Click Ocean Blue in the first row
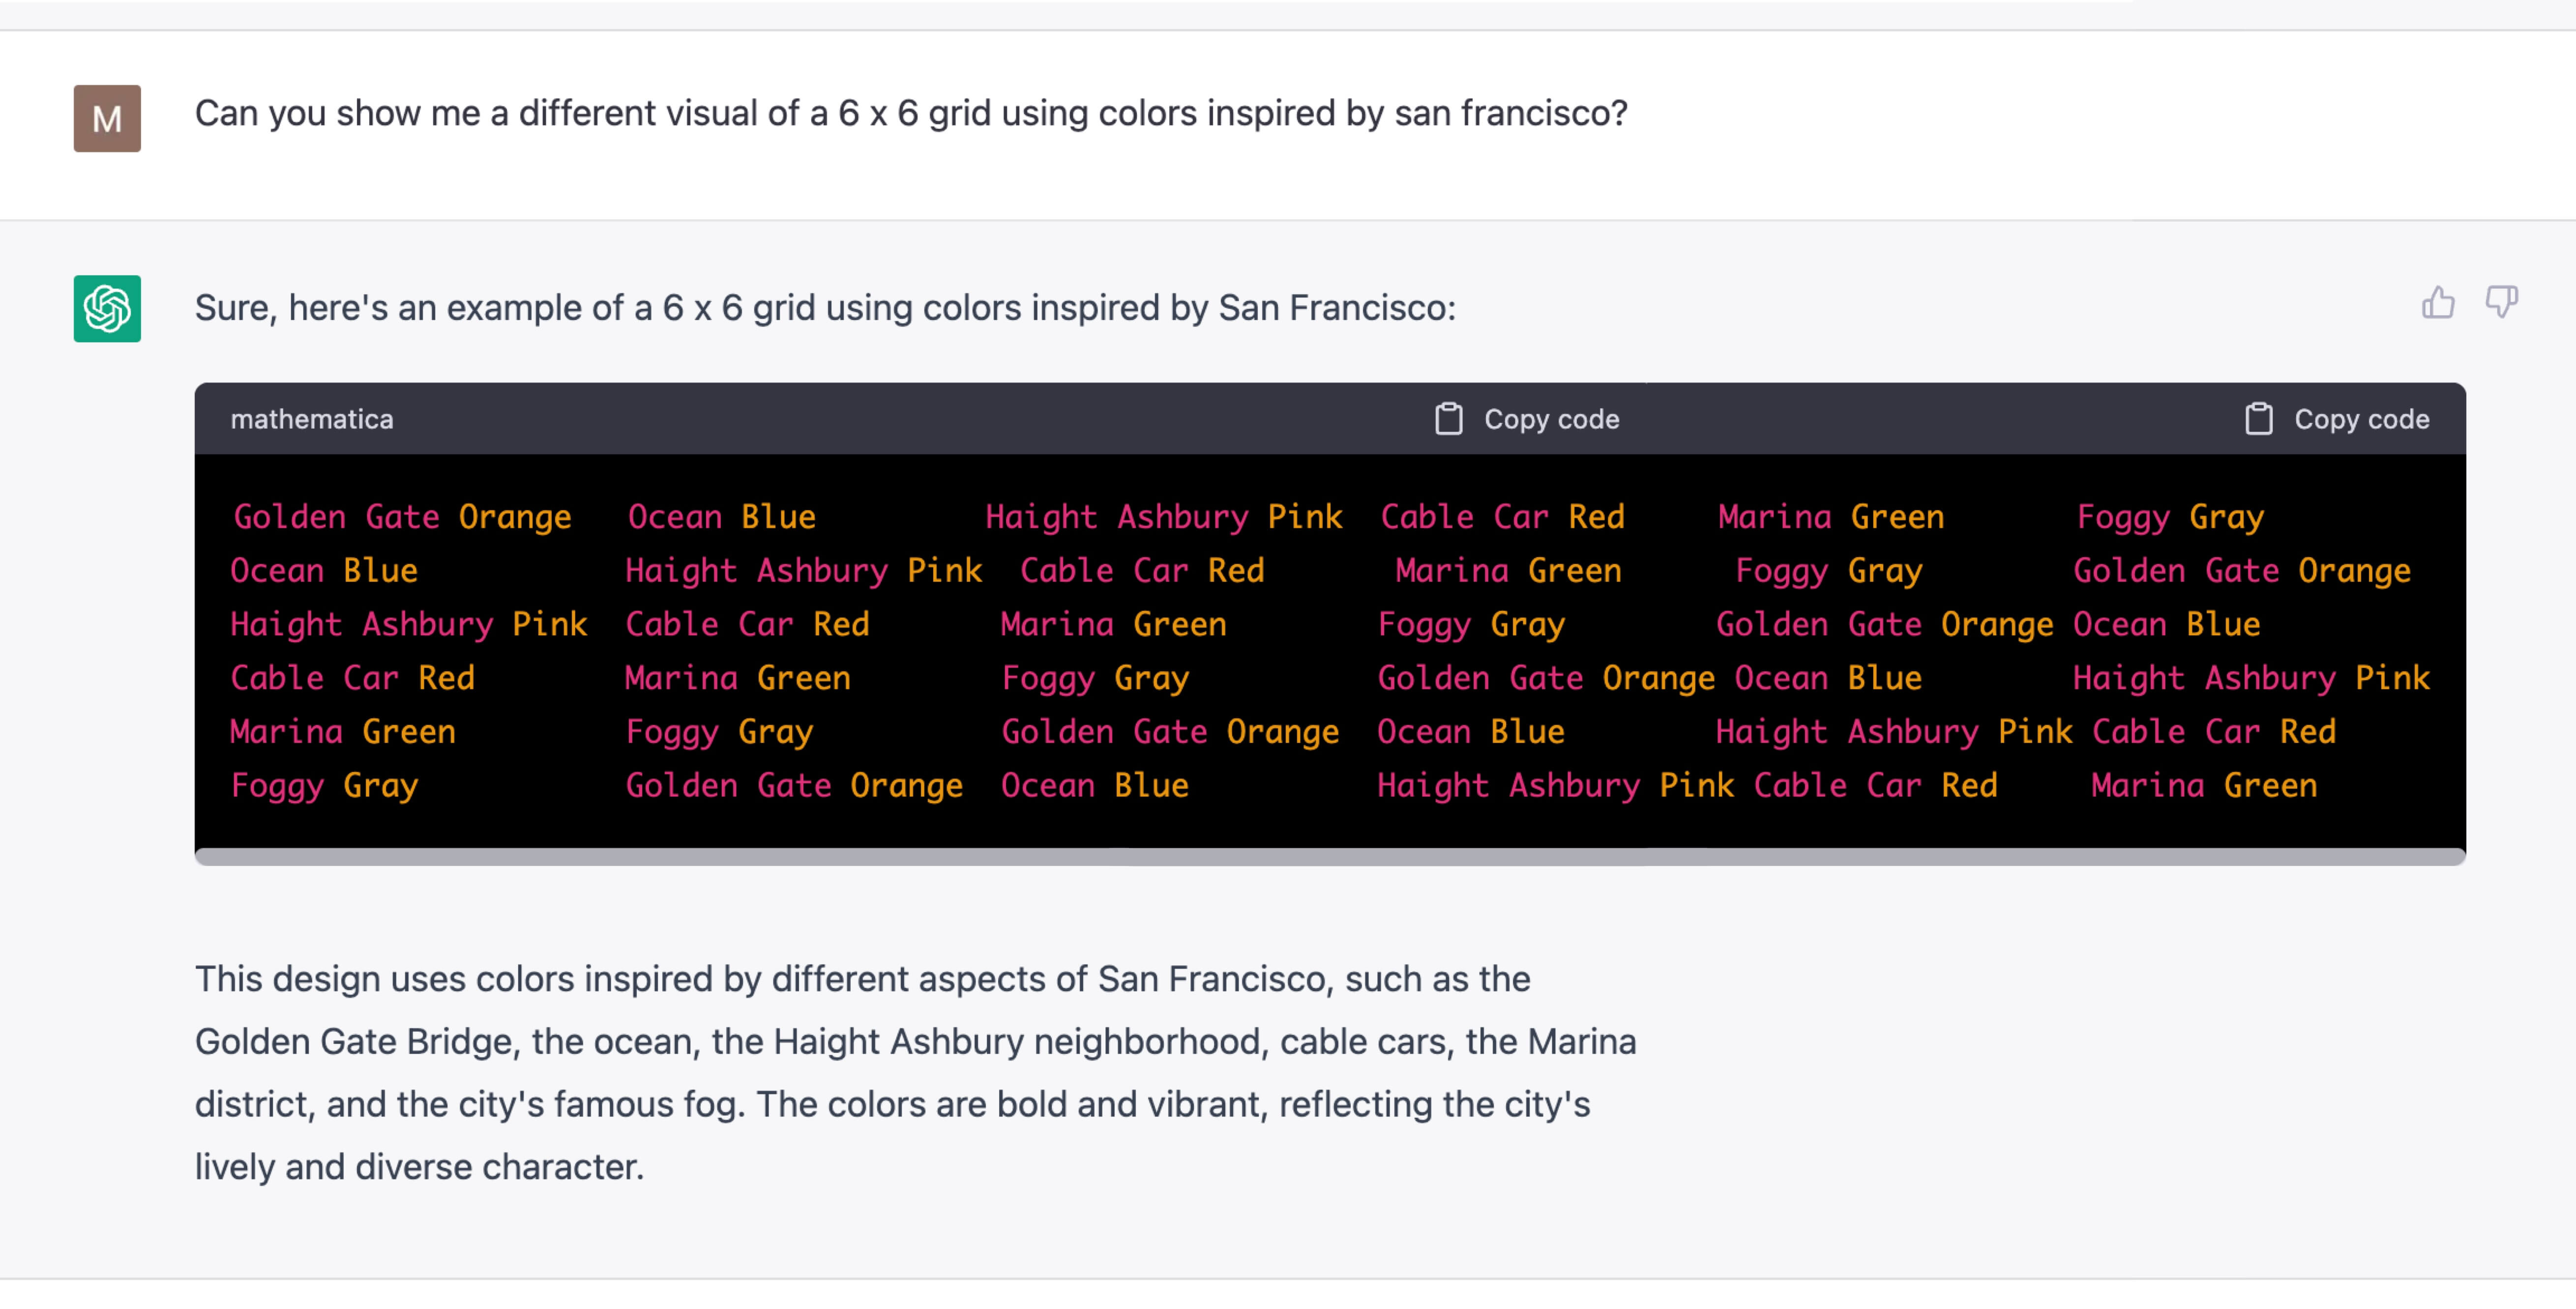Image resolution: width=2576 pixels, height=1309 pixels. pyautogui.click(x=721, y=517)
